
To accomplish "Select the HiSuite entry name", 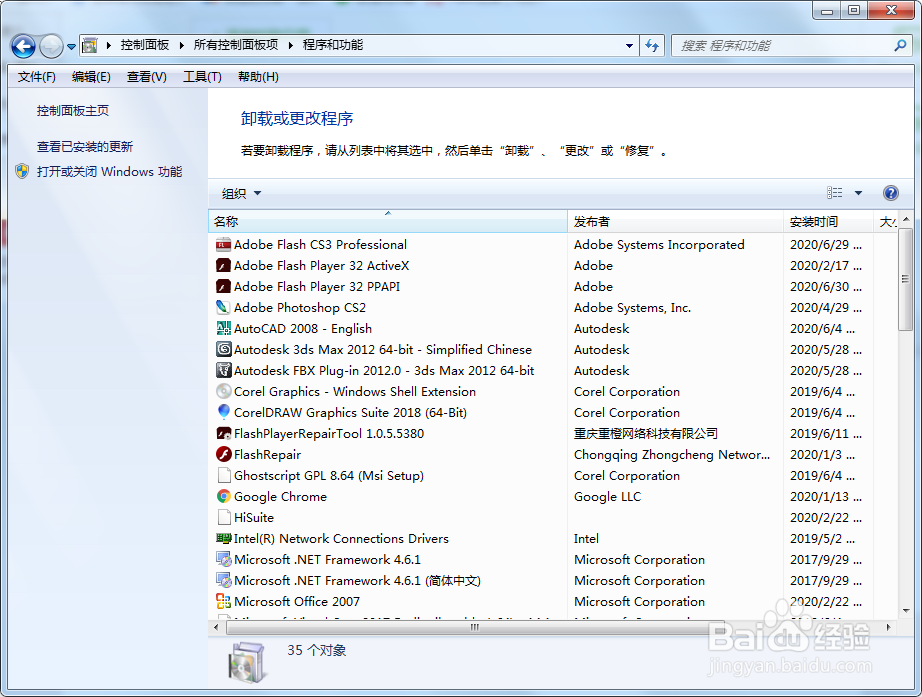I will point(254,518).
